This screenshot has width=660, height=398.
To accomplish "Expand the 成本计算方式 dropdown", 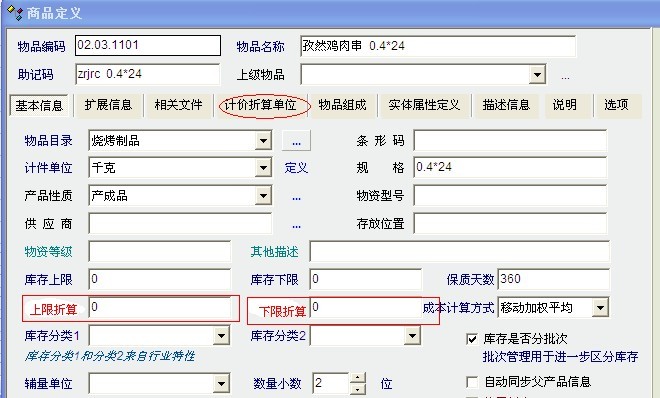I will tap(600, 308).
